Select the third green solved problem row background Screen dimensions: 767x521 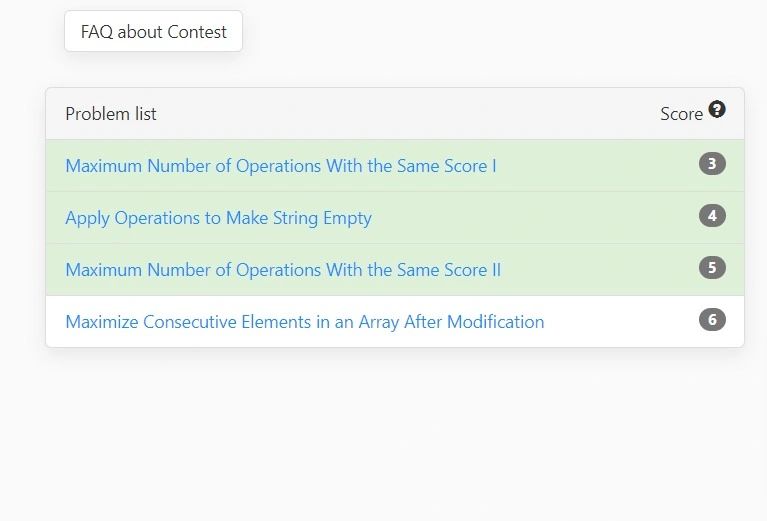coord(600,270)
